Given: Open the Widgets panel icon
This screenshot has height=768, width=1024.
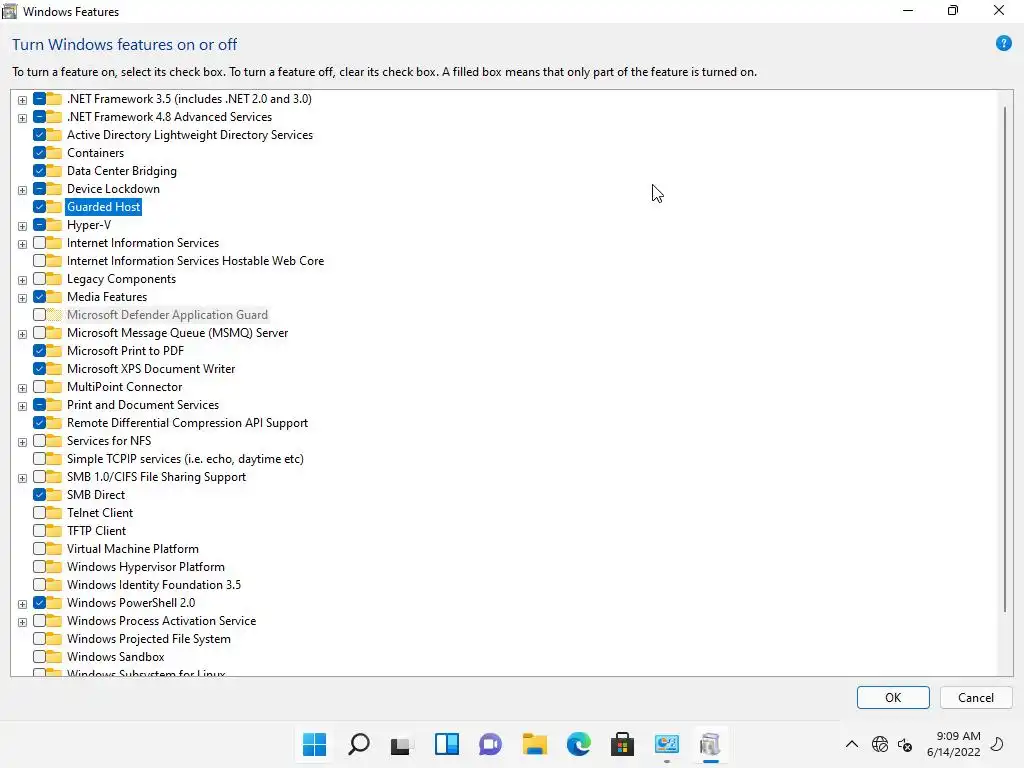Looking at the screenshot, I should click(447, 744).
